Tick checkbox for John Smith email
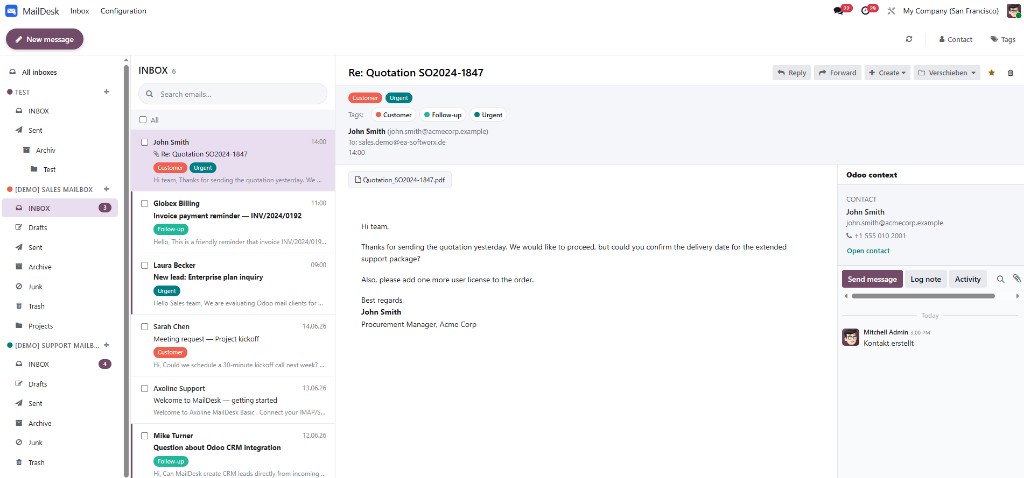Image resolution: width=1024 pixels, height=478 pixels. [145, 142]
